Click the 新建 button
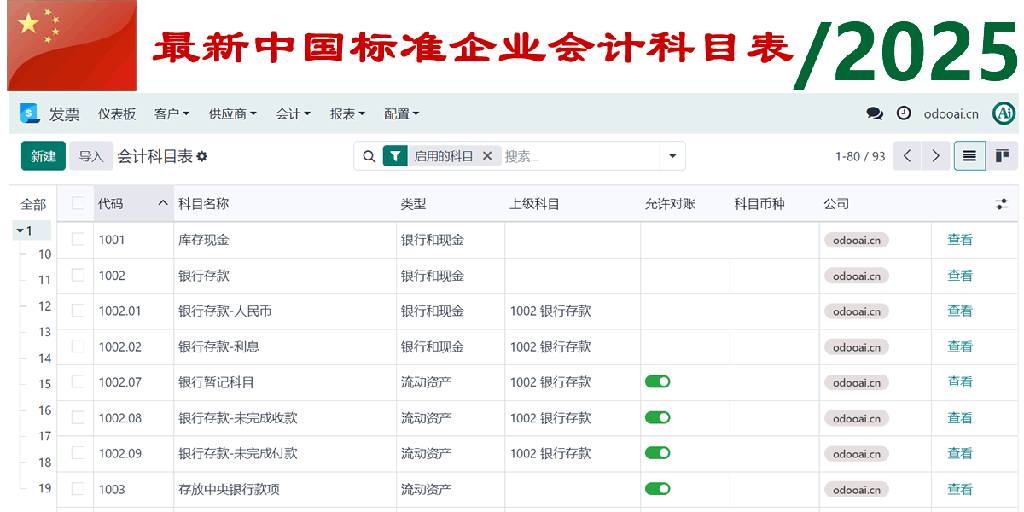Image resolution: width=1024 pixels, height=512 pixels. click(x=43, y=156)
